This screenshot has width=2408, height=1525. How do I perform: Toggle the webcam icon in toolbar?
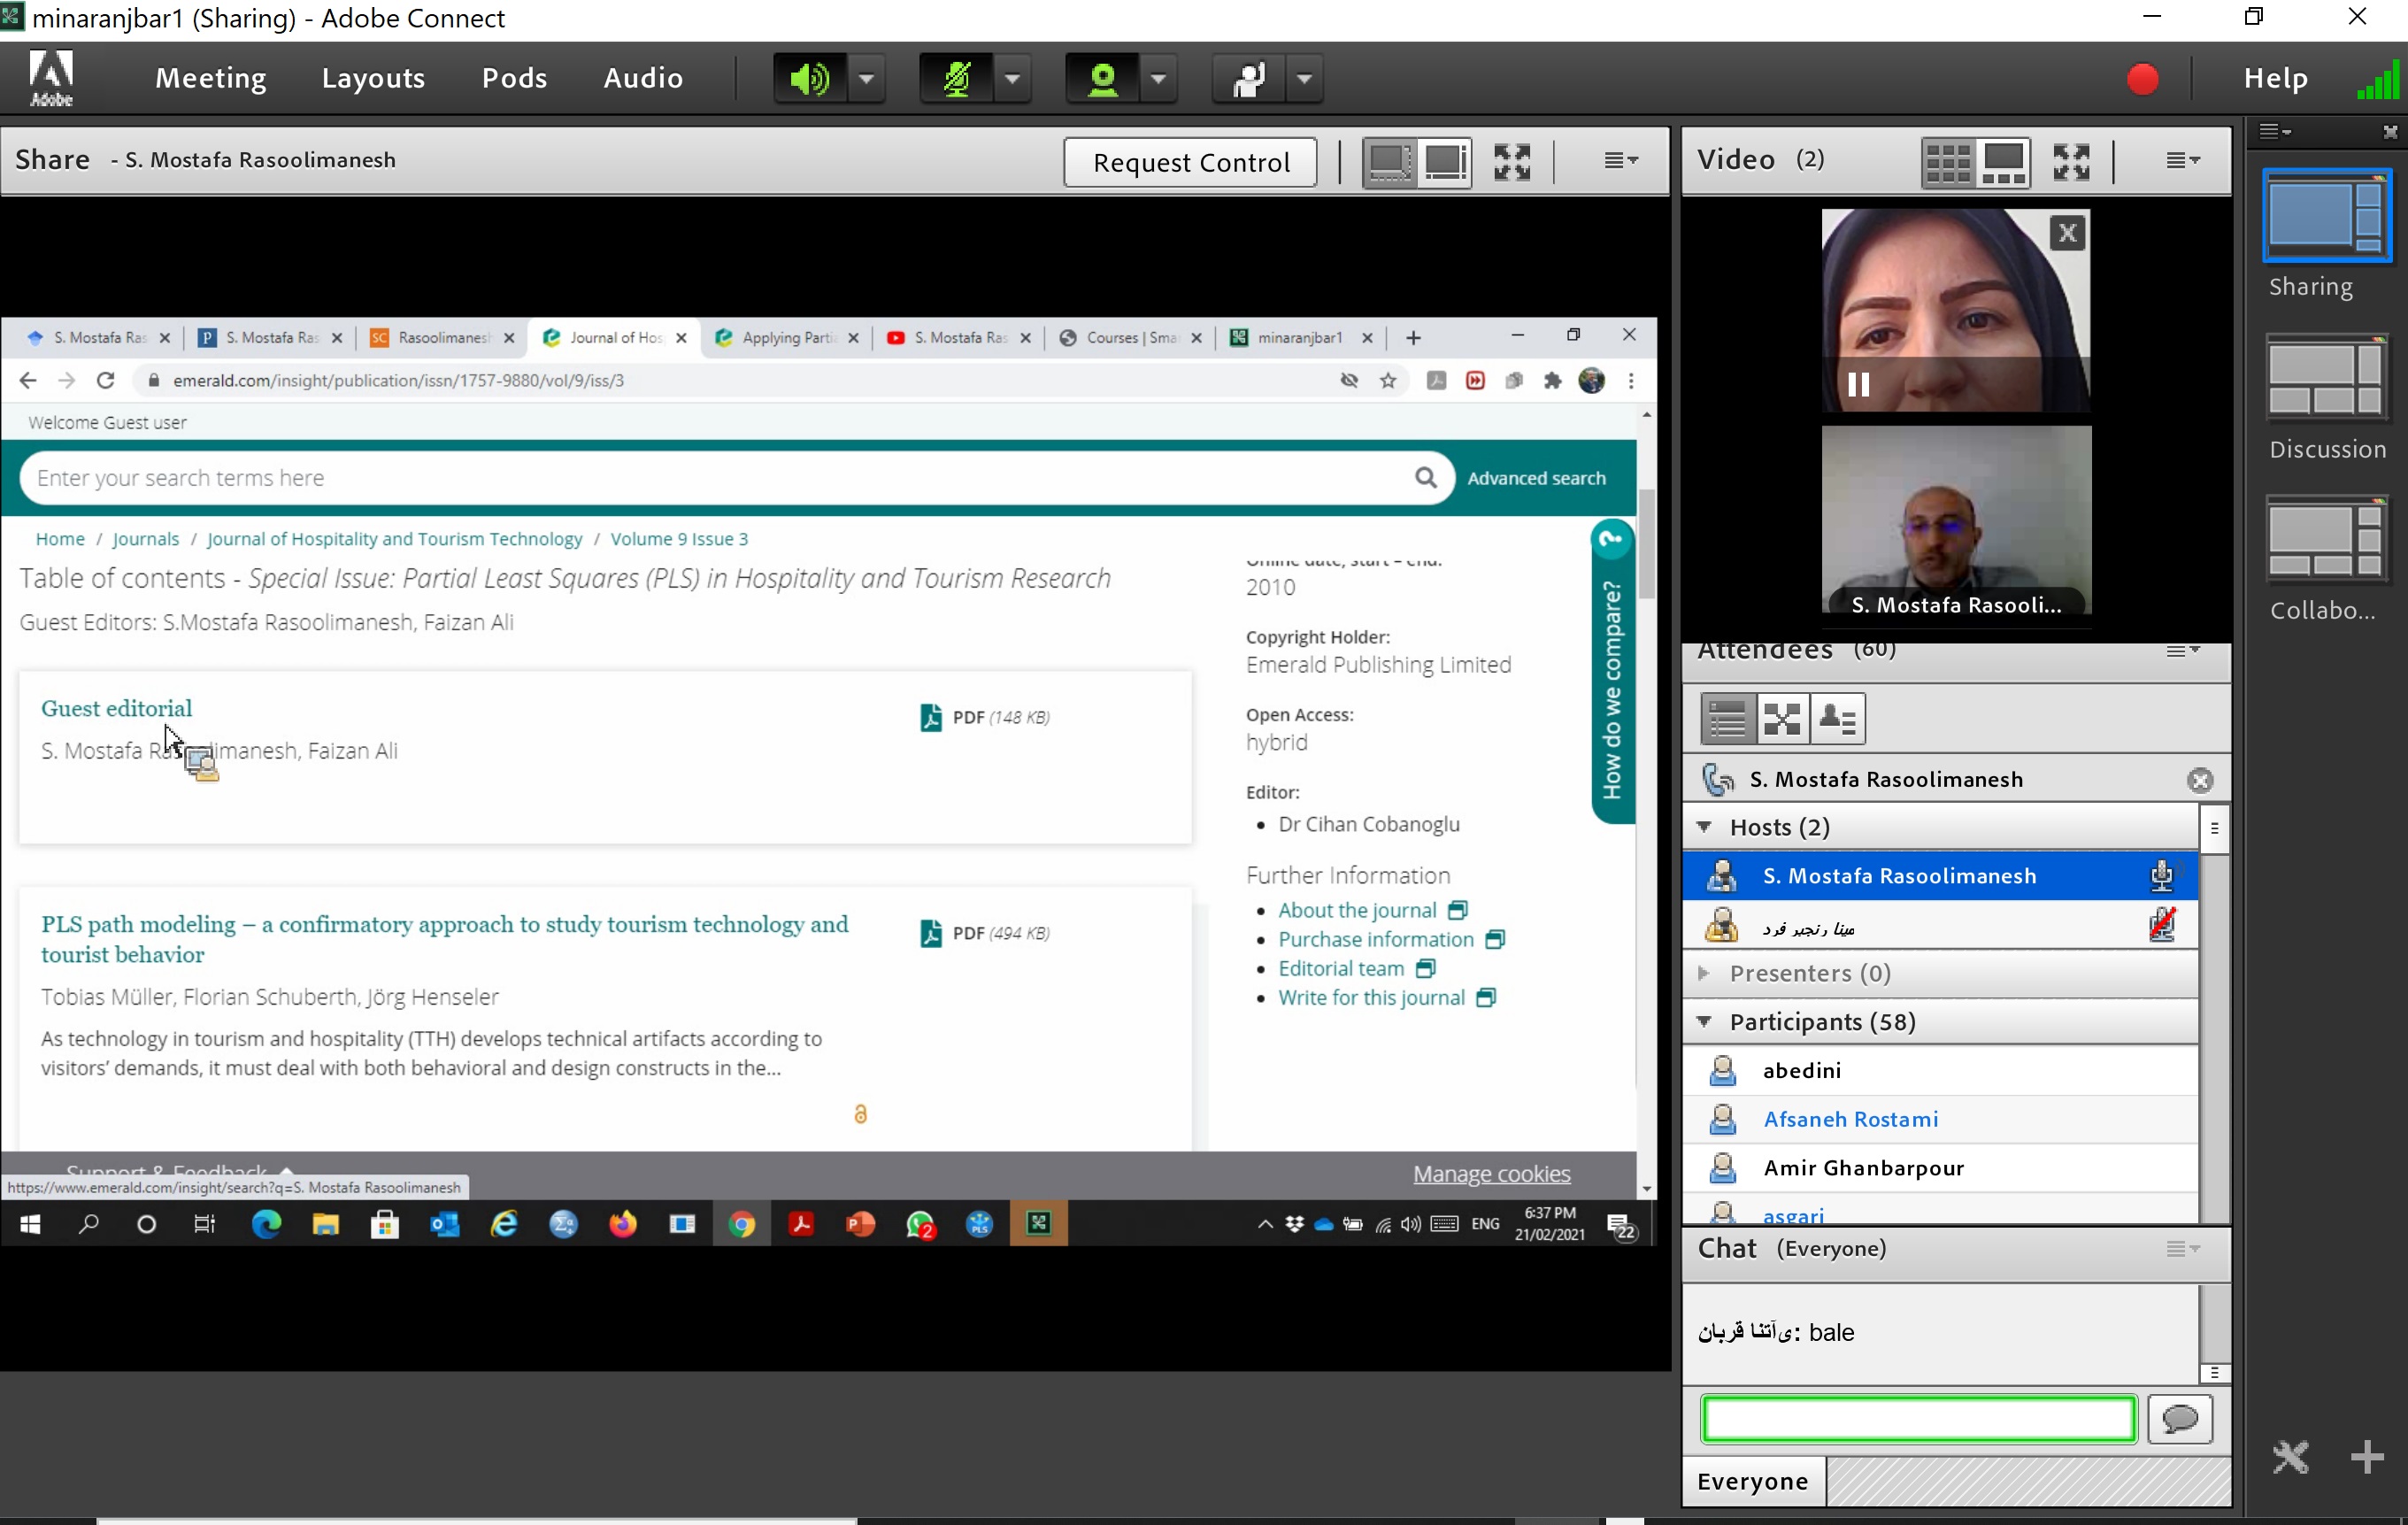tap(1102, 78)
